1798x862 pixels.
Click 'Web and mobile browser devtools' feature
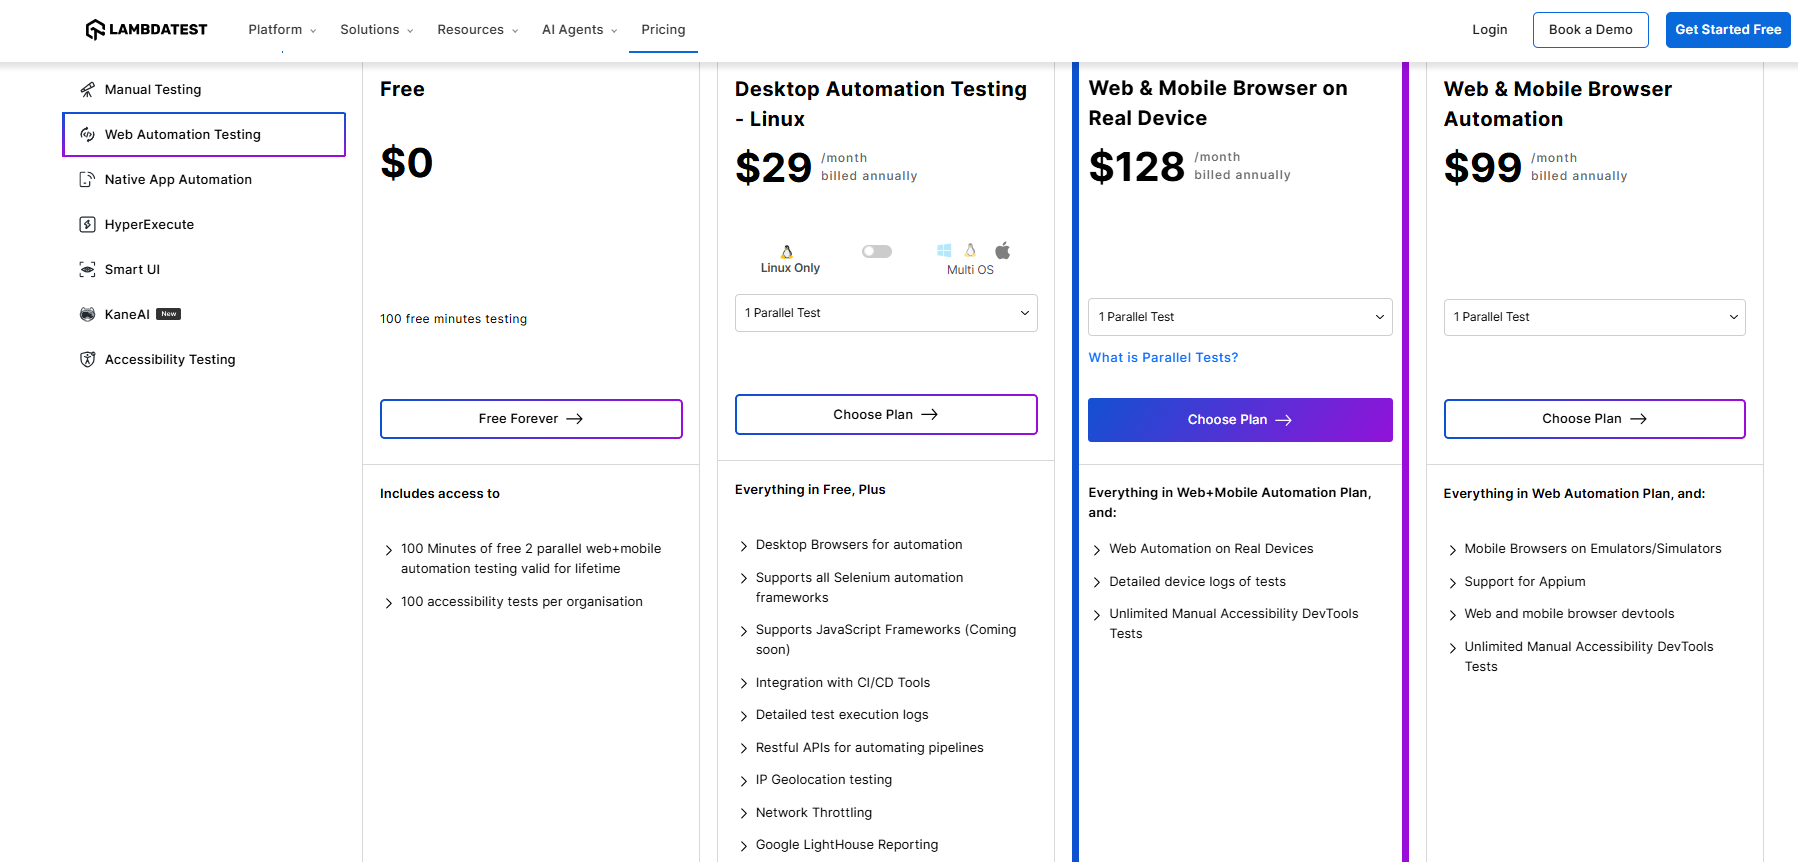click(x=1569, y=614)
